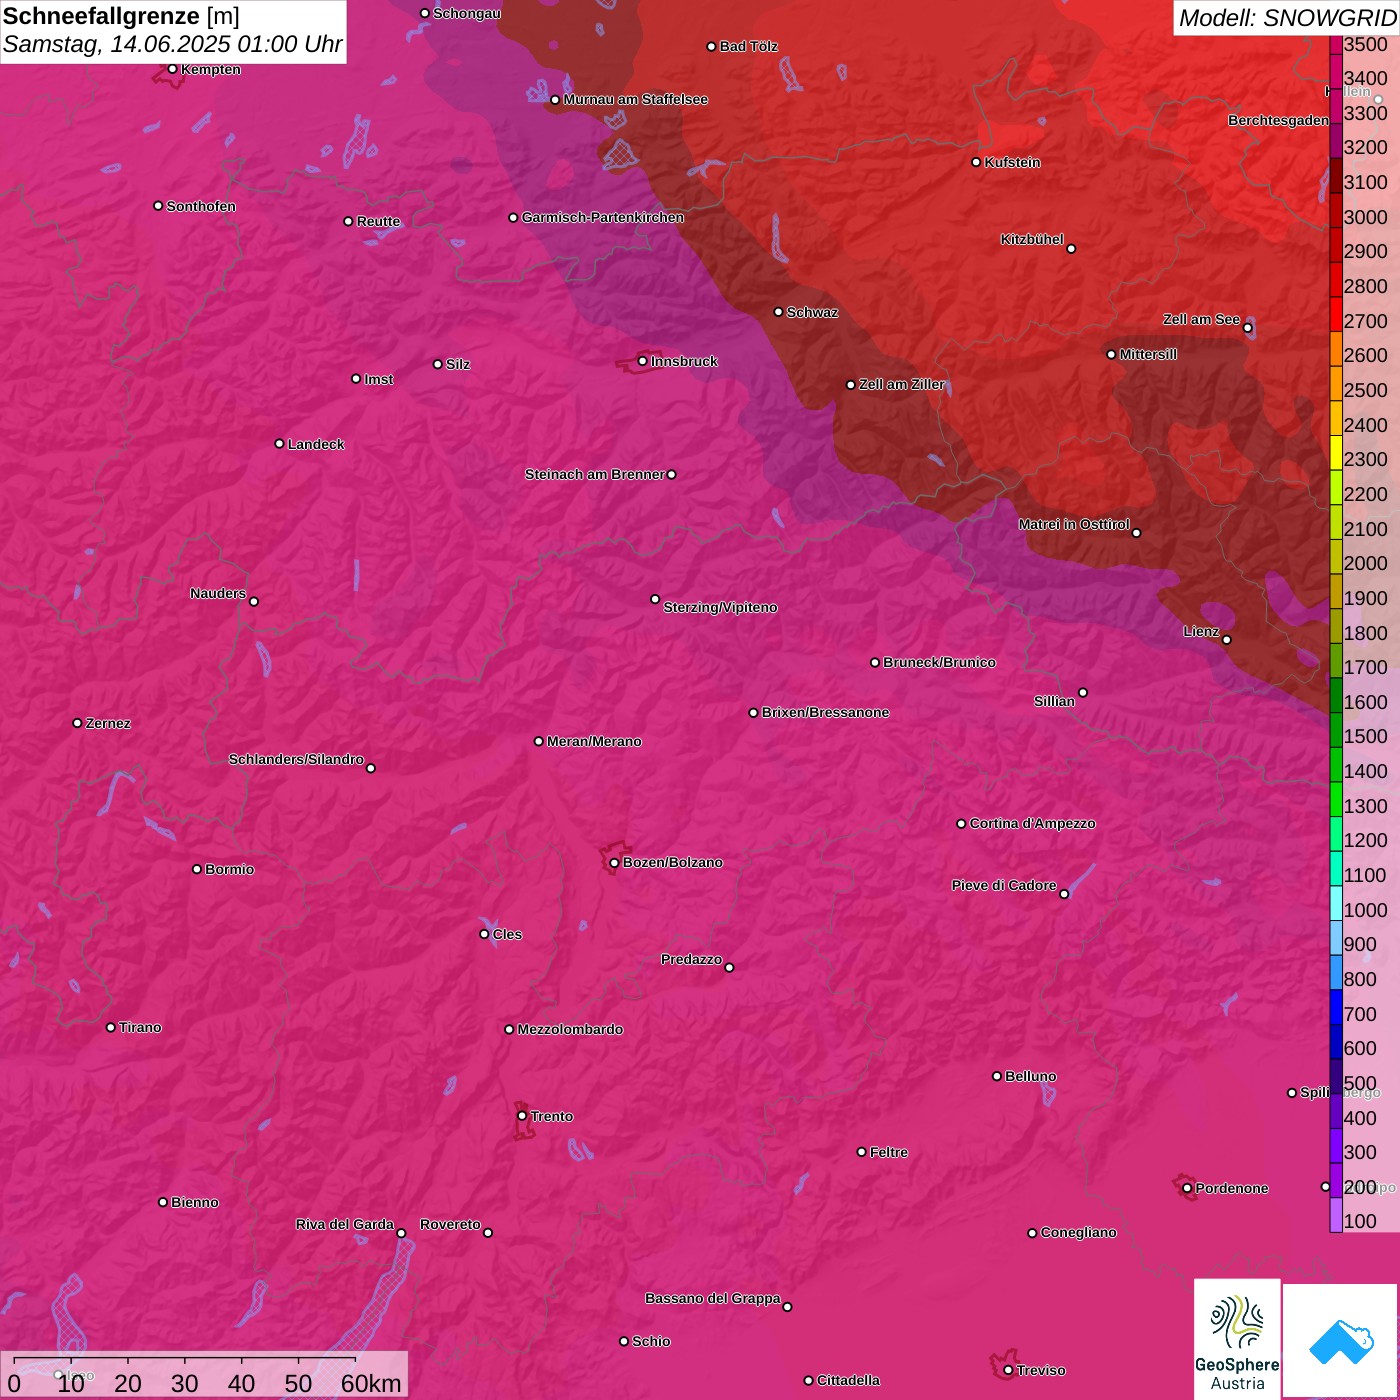Click the Riva del Garda label
Image resolution: width=1400 pixels, height=1400 pixels.
tap(345, 1224)
